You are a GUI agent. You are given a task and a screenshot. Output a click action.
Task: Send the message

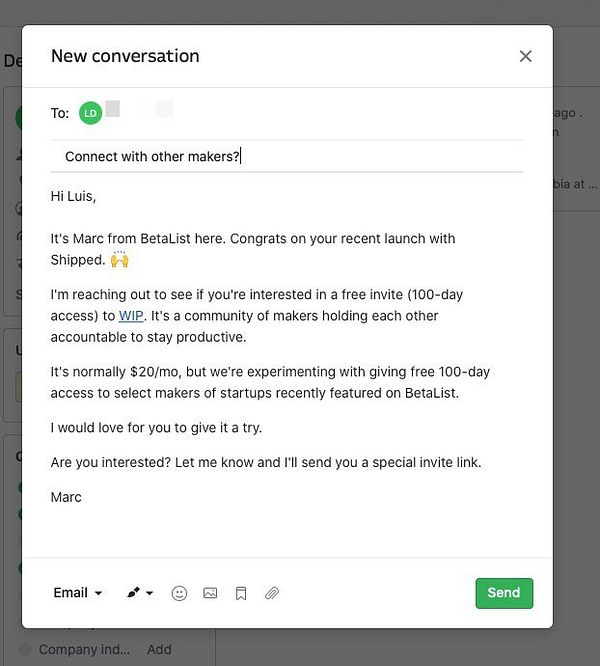[x=504, y=593]
